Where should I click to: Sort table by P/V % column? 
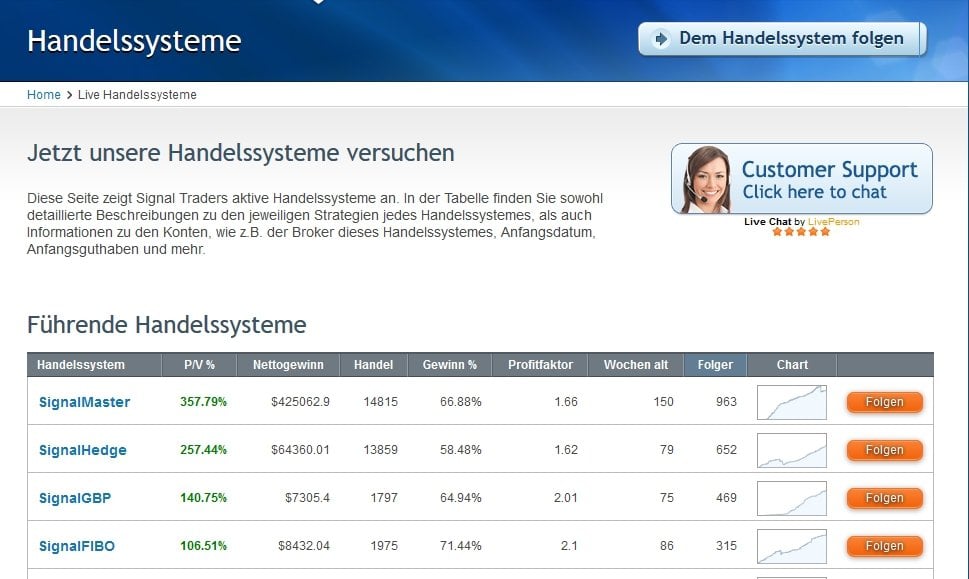[x=199, y=365]
